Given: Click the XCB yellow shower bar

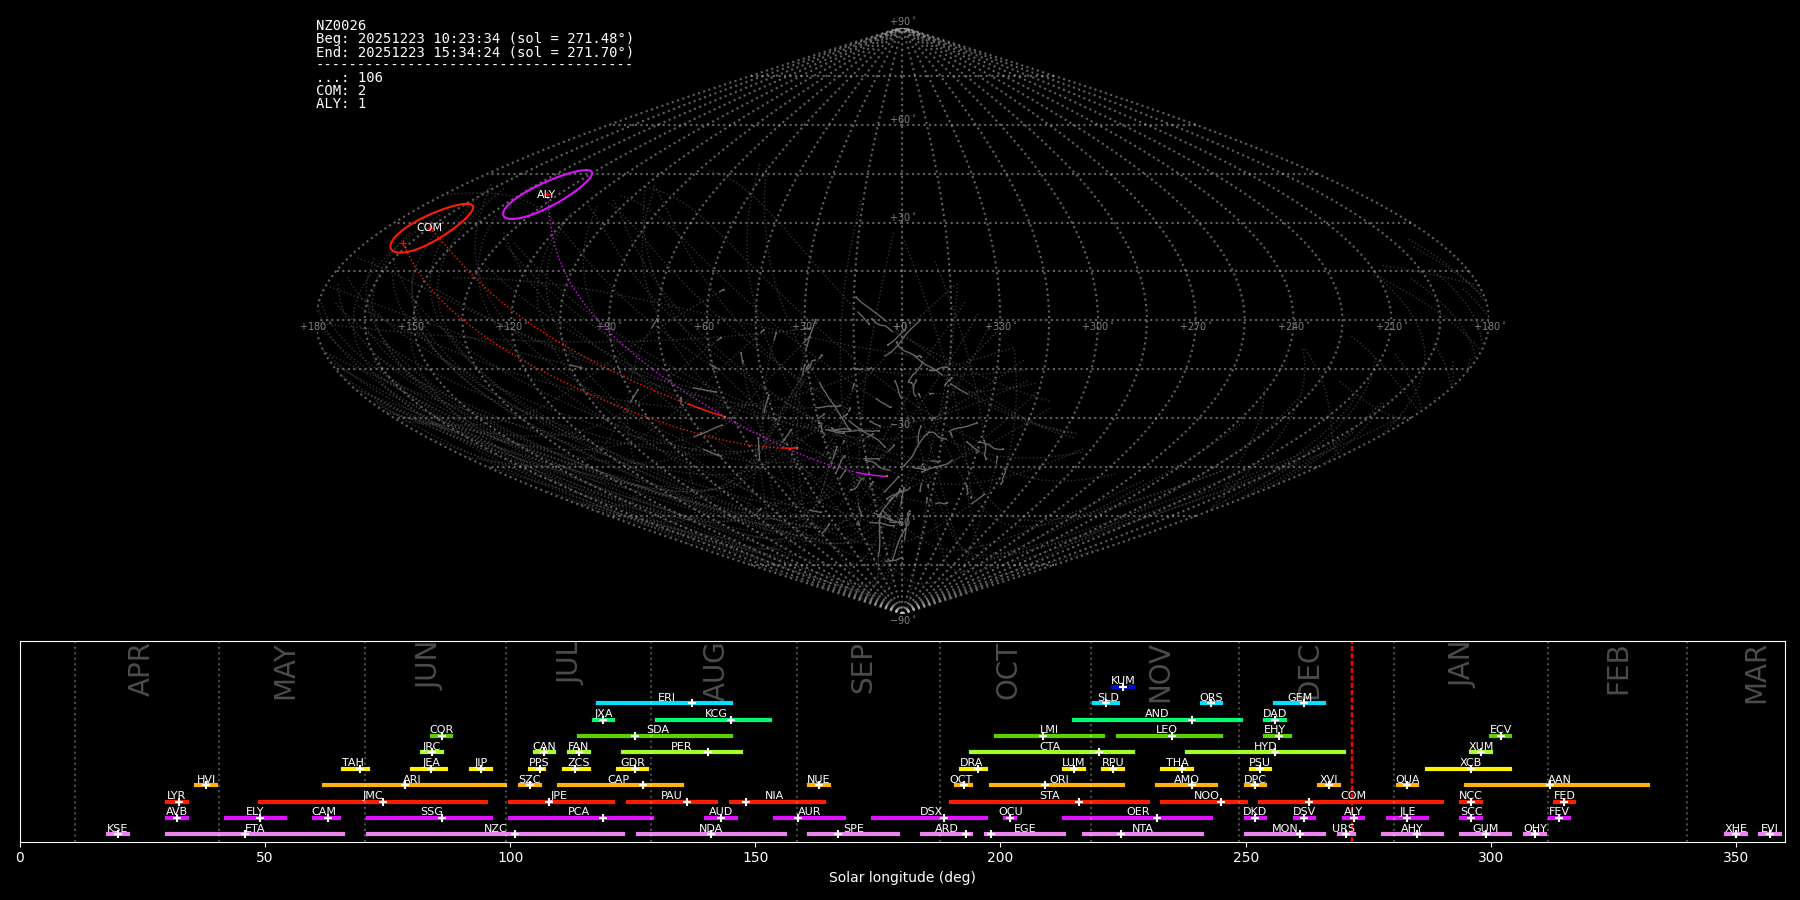Looking at the screenshot, I should tap(1468, 769).
